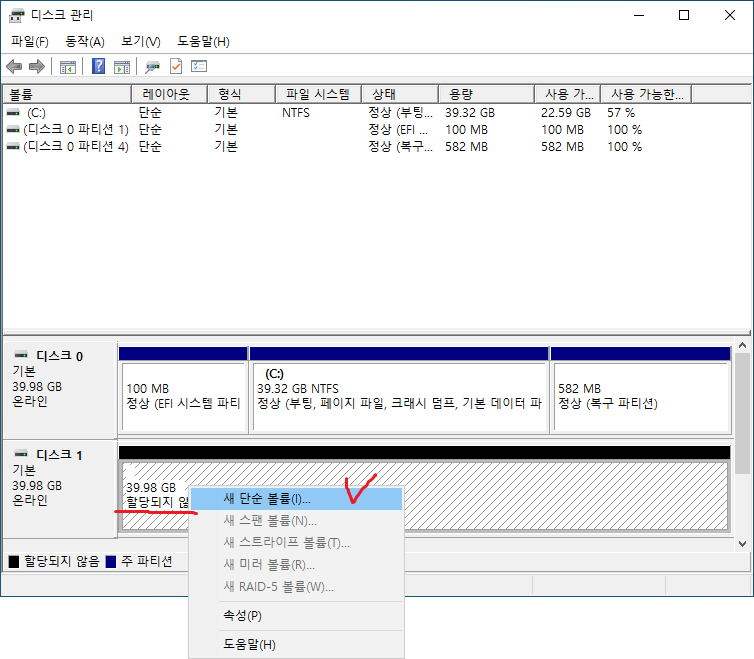This screenshot has width=754, height=659.
Task: Click the 39.32 GB capacity cell
Action: coord(470,113)
